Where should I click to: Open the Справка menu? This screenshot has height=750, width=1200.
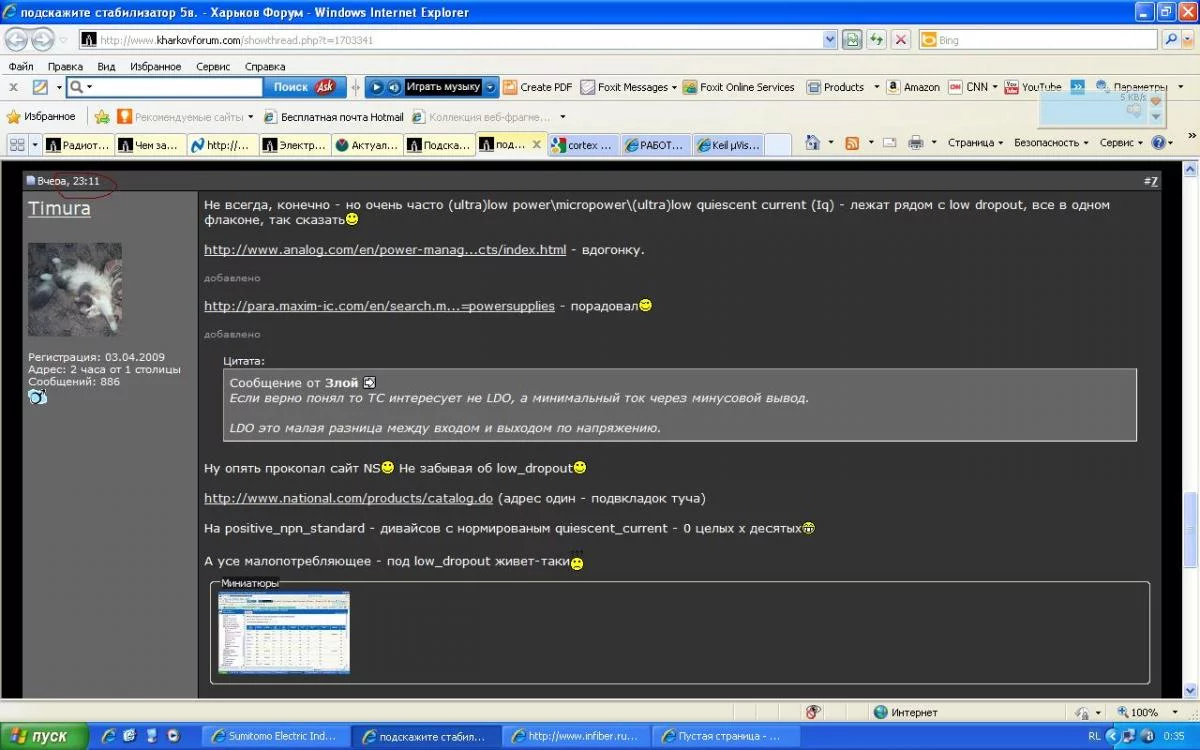[265, 66]
